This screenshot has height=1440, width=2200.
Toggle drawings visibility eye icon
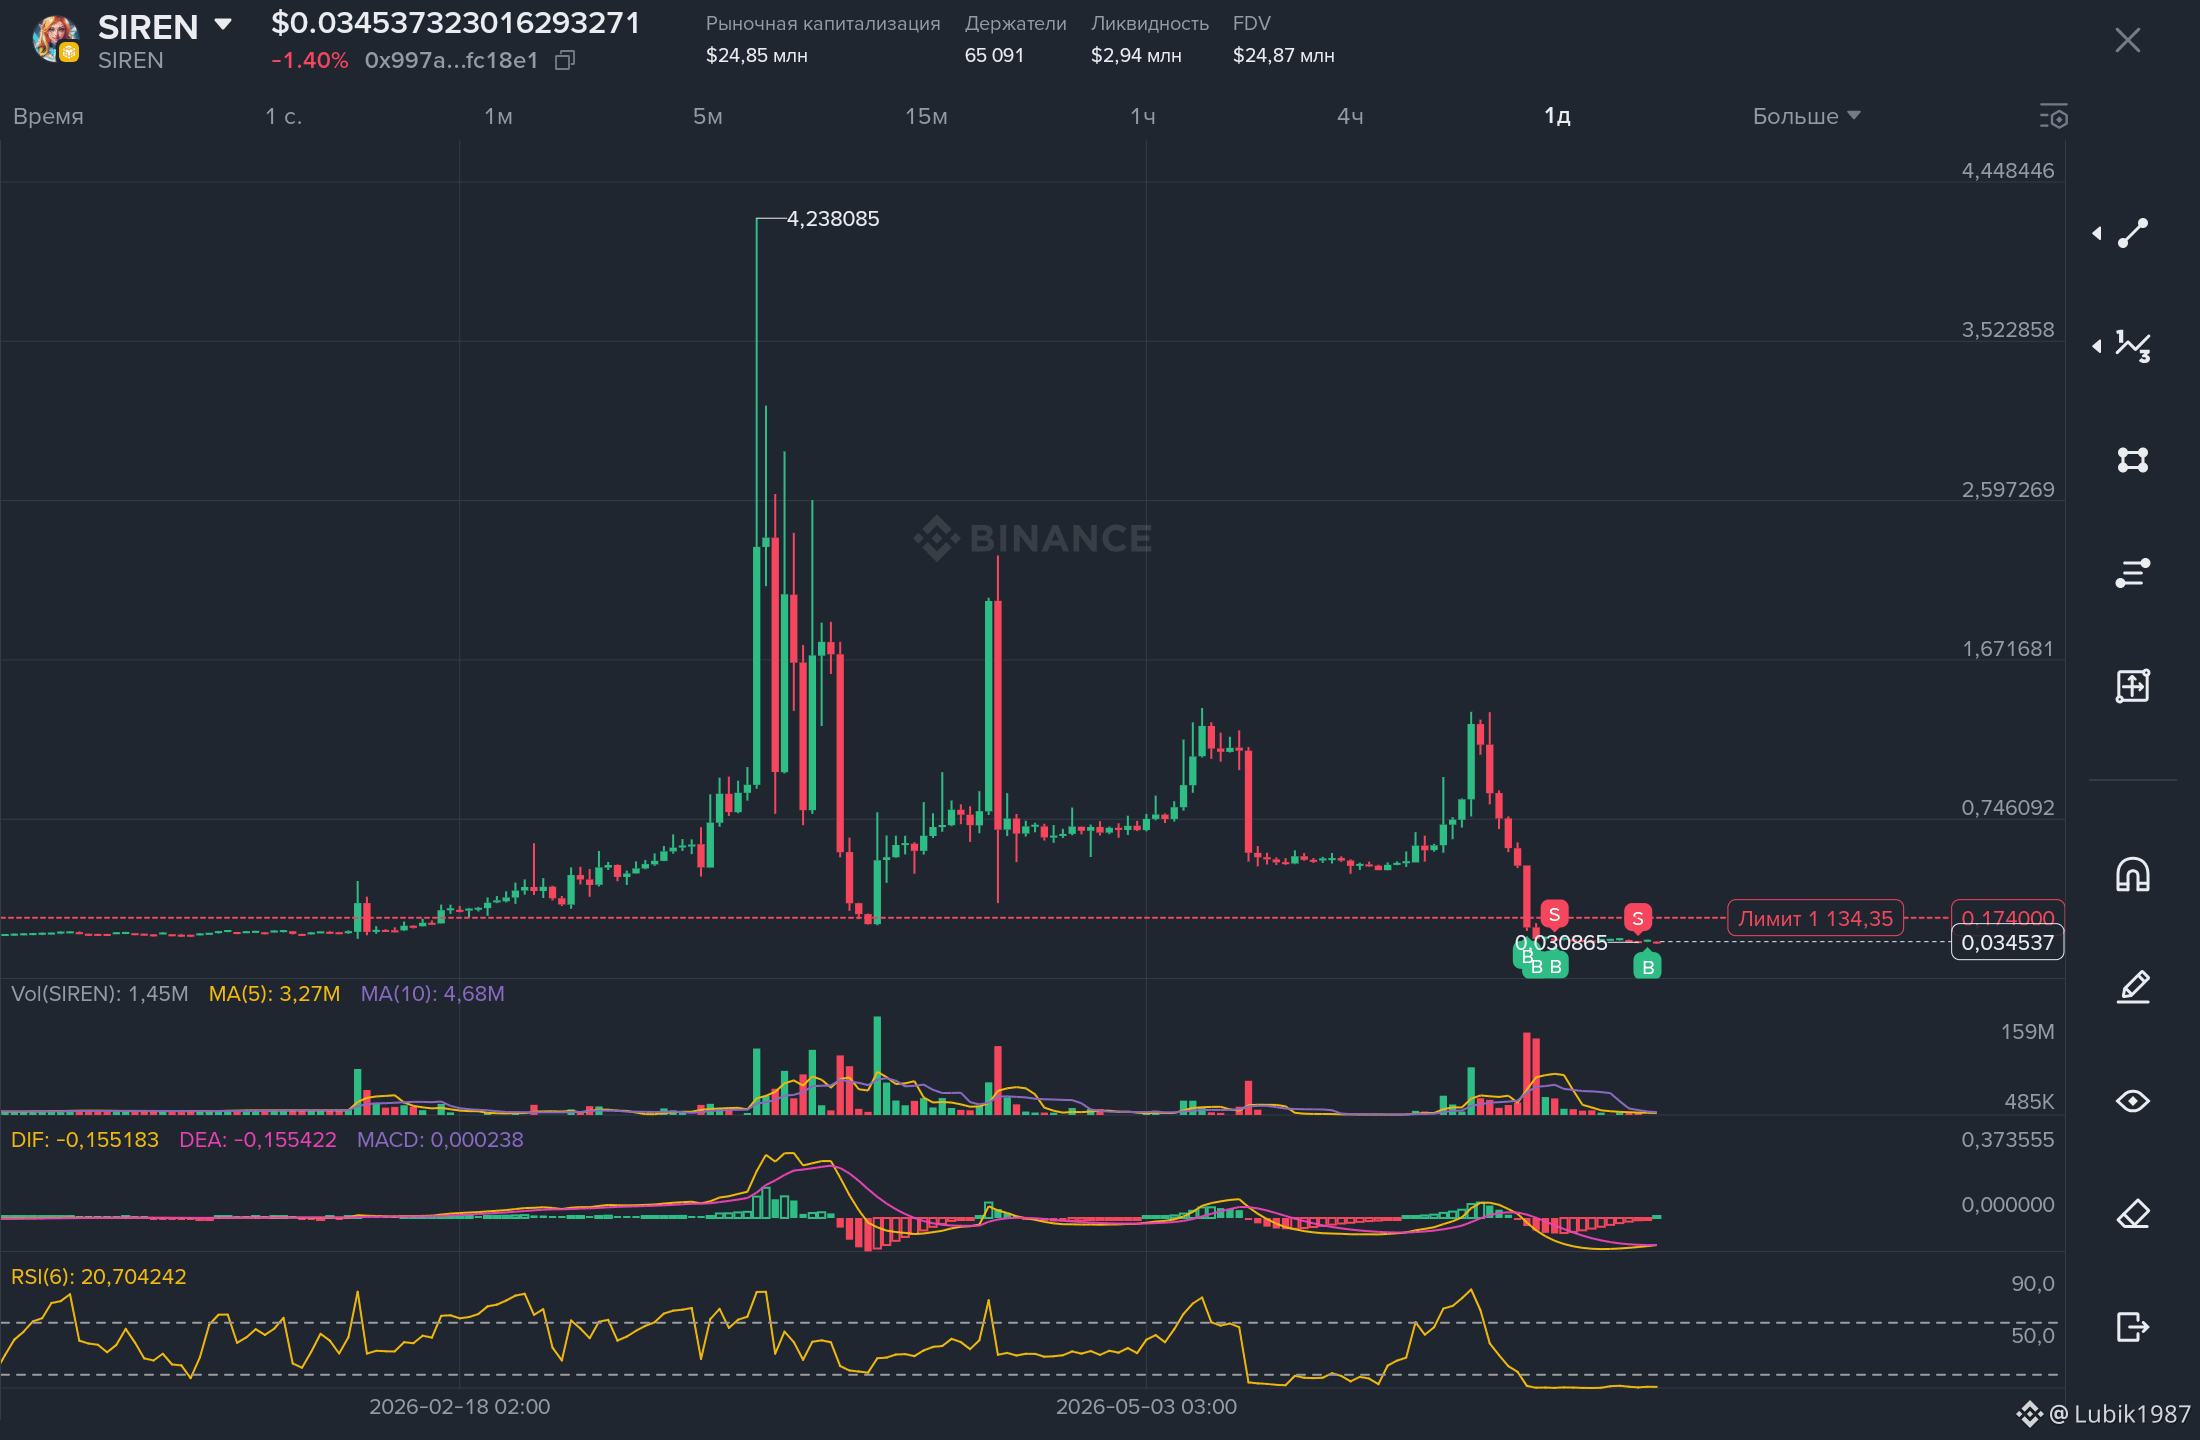click(x=2133, y=1101)
